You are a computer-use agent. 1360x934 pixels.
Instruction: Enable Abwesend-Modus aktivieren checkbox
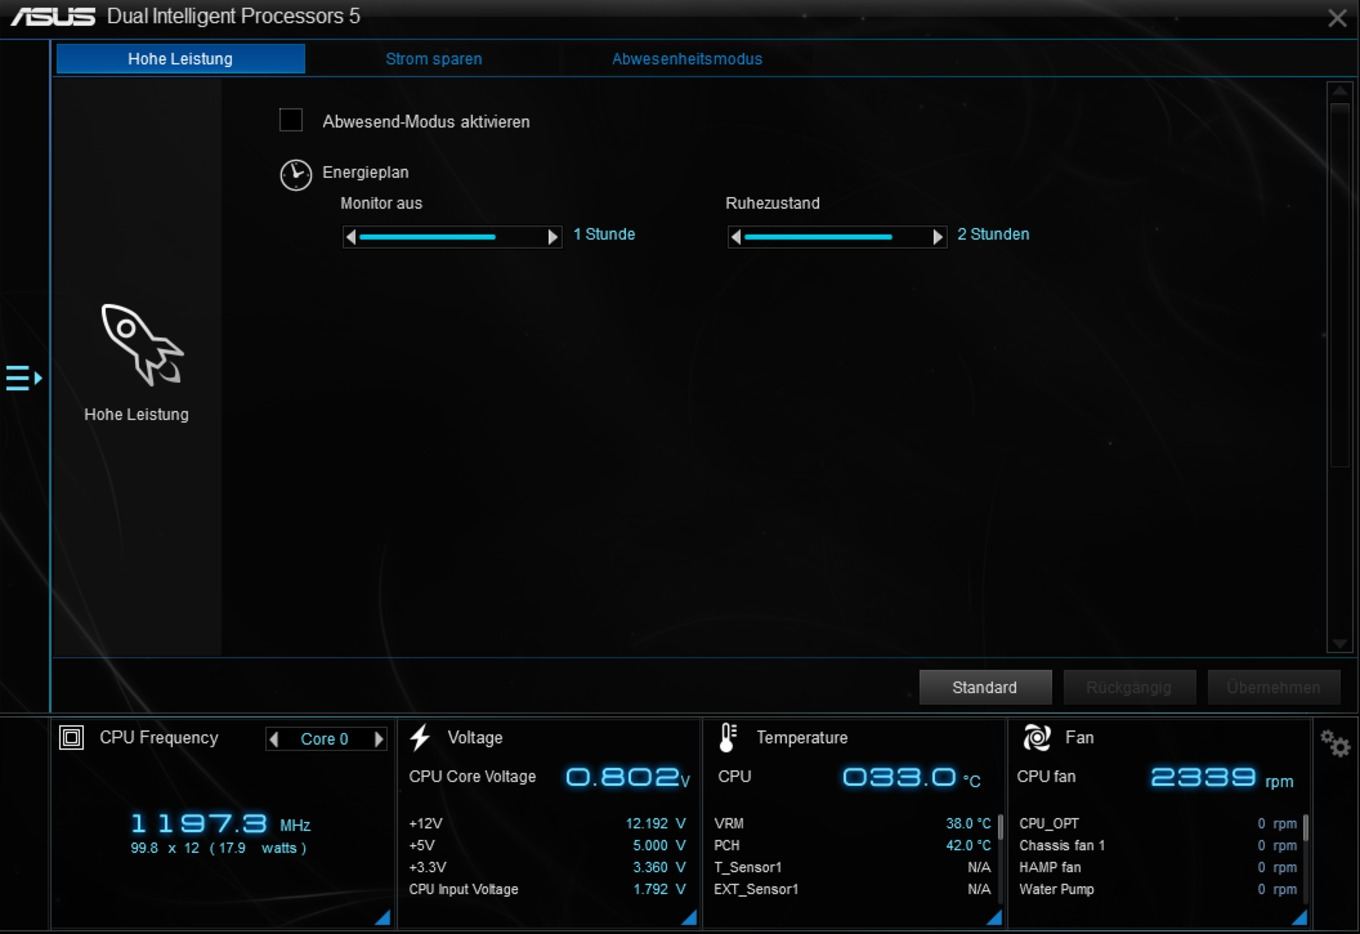click(291, 120)
